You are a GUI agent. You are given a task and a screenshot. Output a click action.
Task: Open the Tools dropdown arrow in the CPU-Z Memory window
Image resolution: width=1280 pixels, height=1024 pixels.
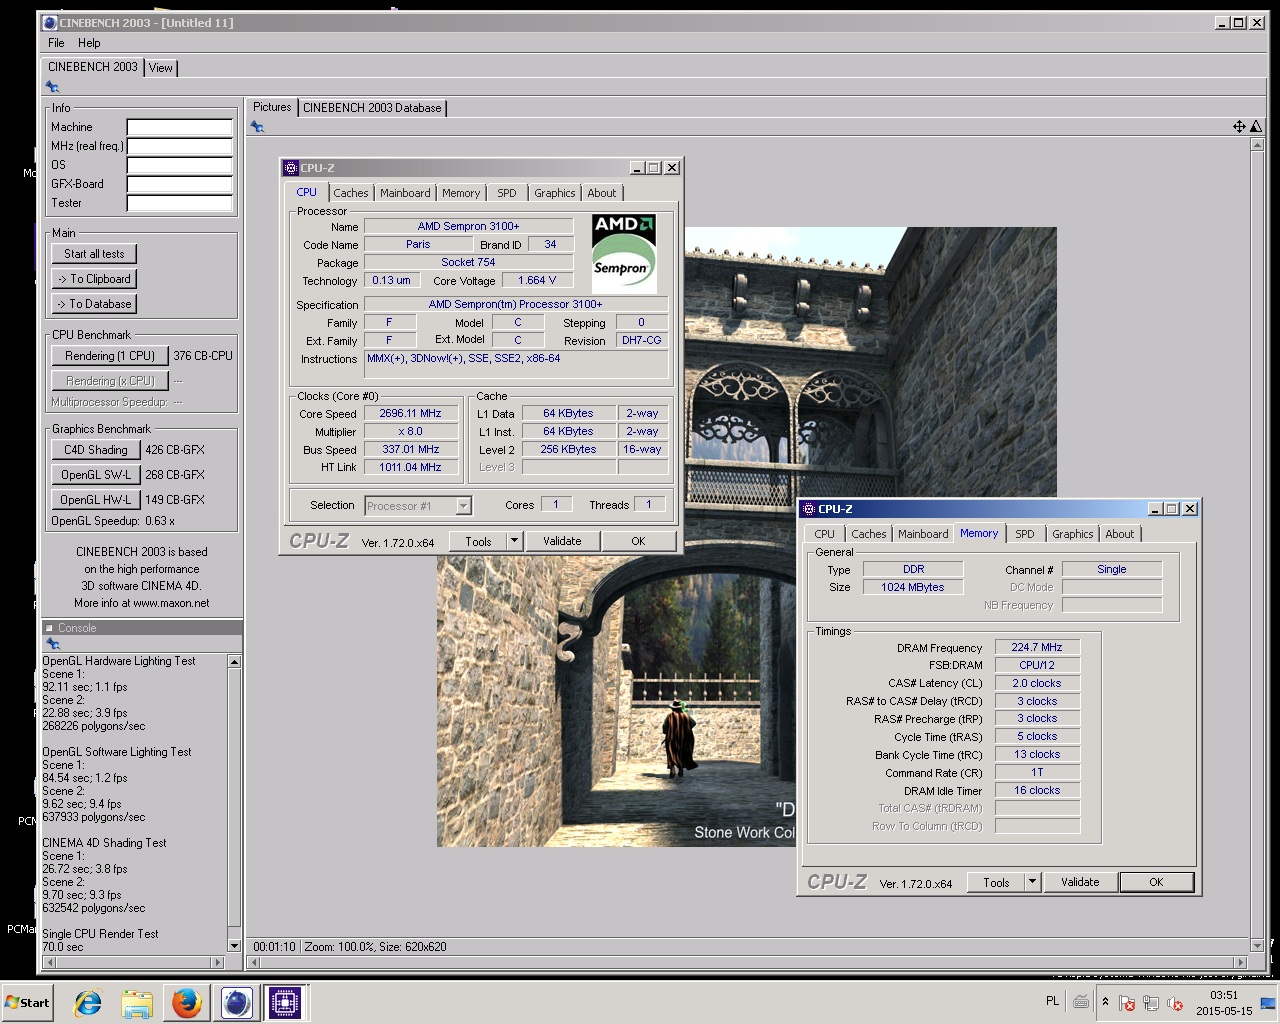tap(1033, 882)
